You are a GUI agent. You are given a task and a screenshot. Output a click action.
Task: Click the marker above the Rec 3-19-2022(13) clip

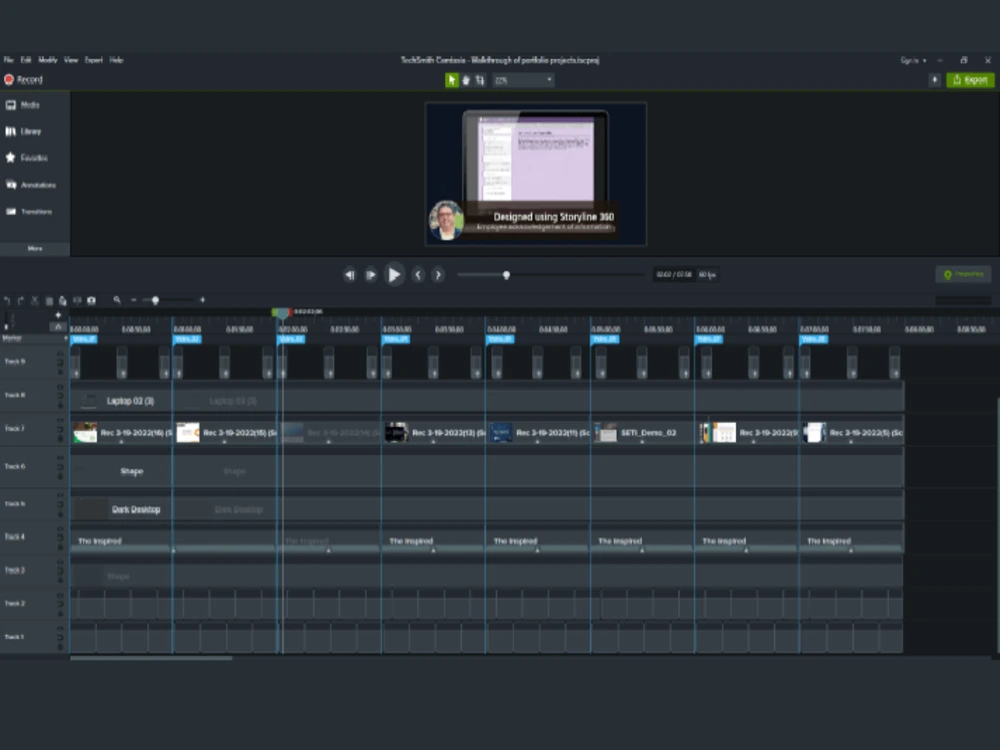[395, 339]
